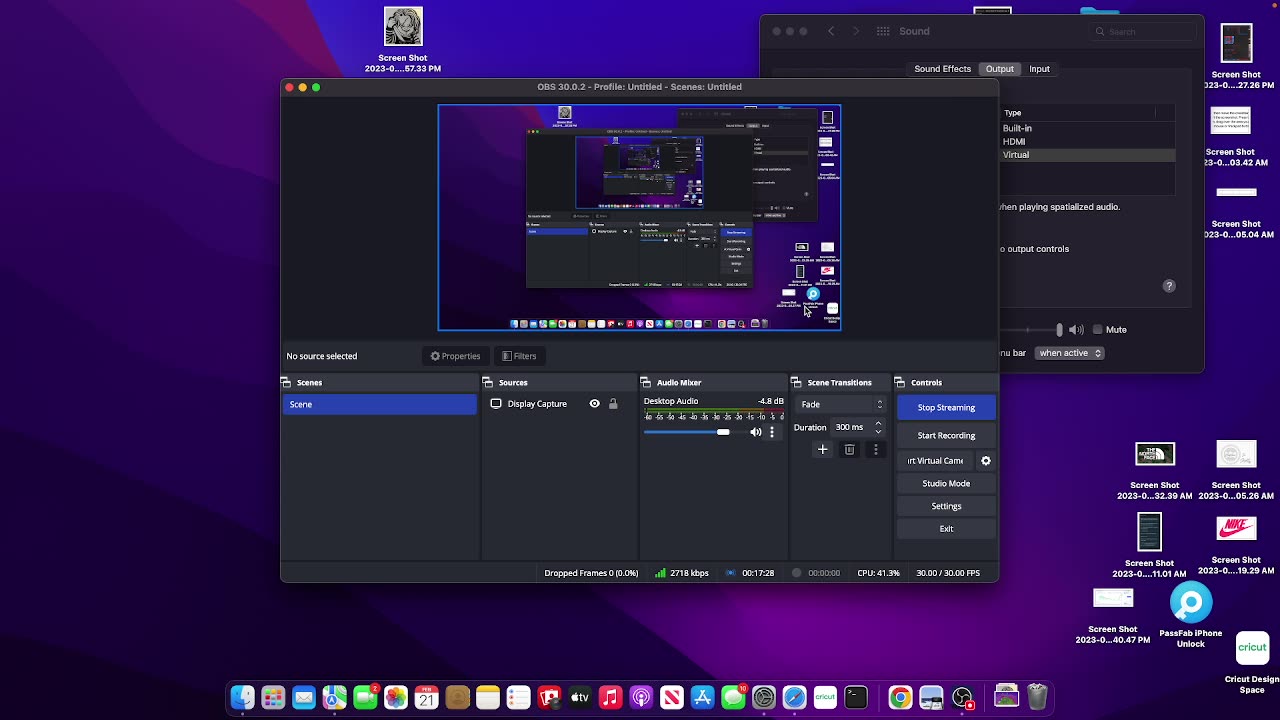Screen dimensions: 1280x720
Task: Open Desktop Audio three-dot options menu
Action: [772, 432]
